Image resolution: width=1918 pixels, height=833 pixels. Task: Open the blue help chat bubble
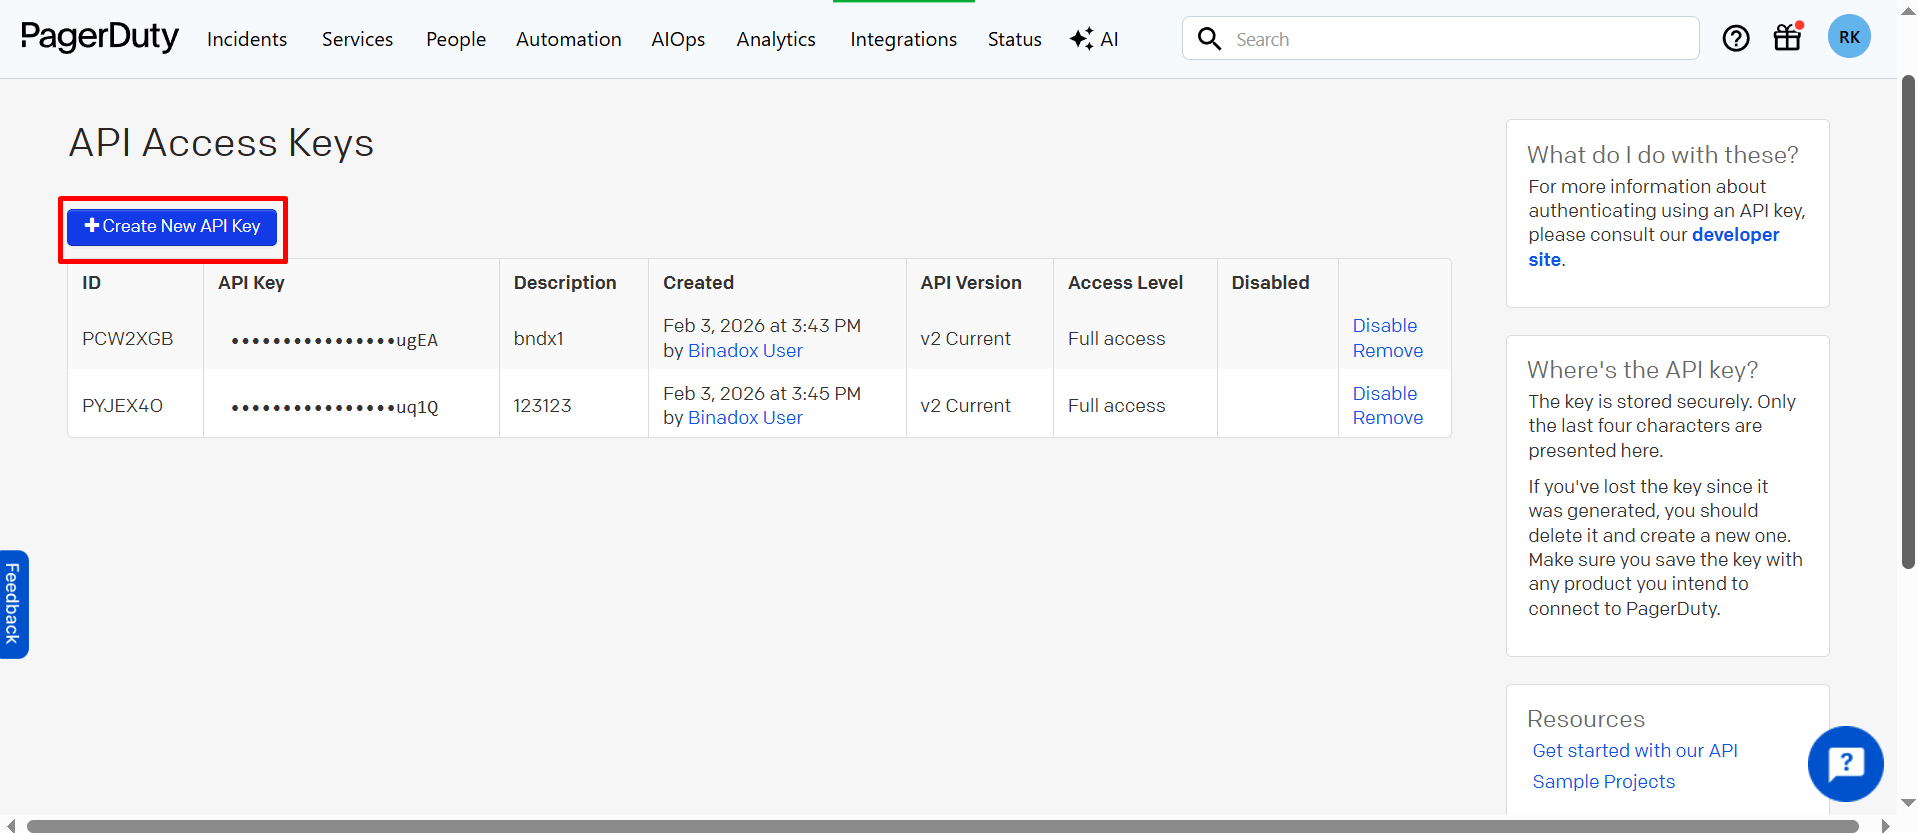click(x=1845, y=763)
